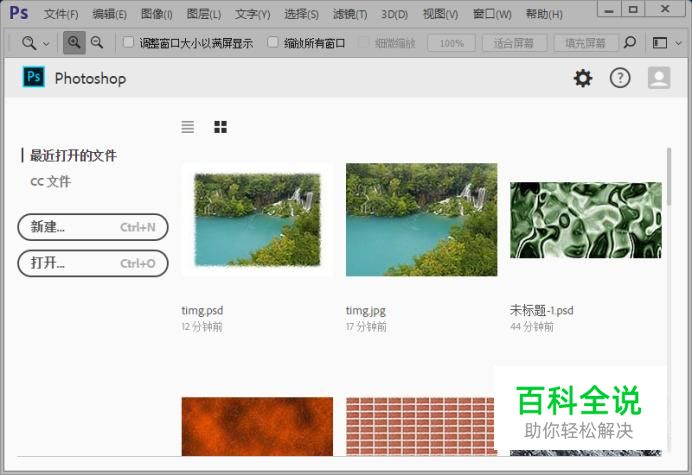
Task: Open the timg.psd thumbnail
Action: pyautogui.click(x=257, y=220)
